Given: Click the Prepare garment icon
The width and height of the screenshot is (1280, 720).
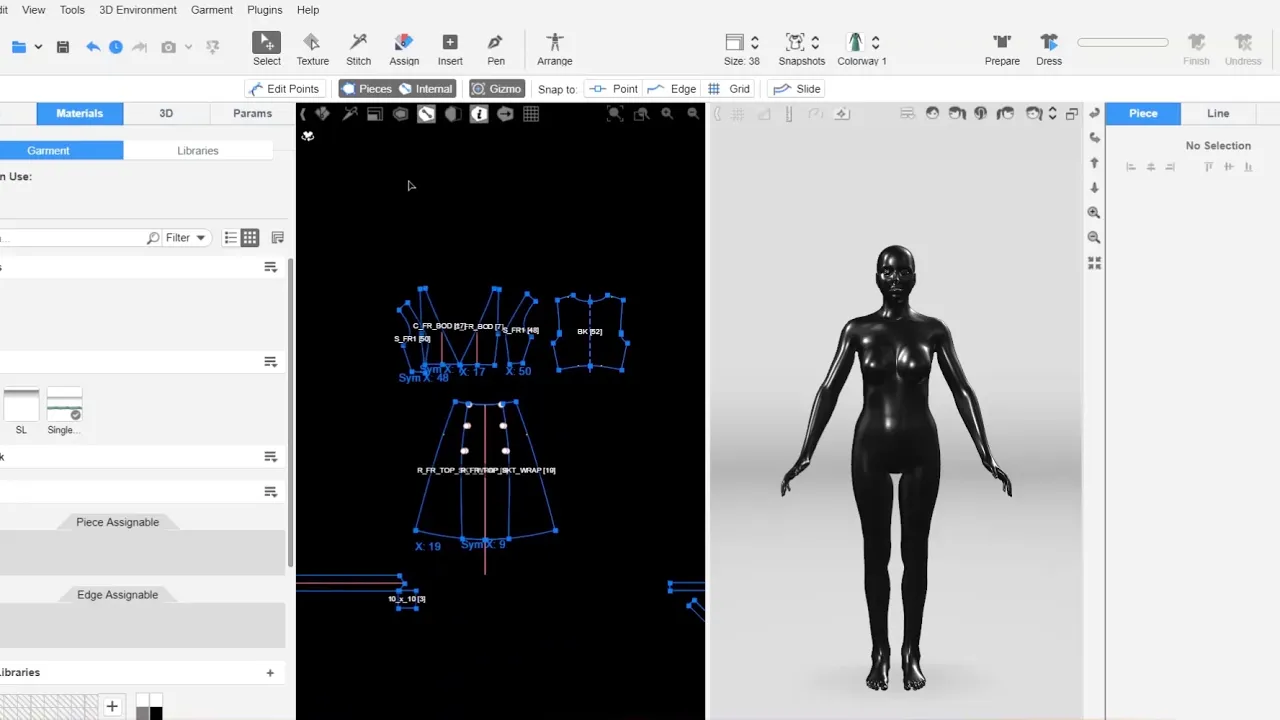Looking at the screenshot, I should click(x=1001, y=48).
